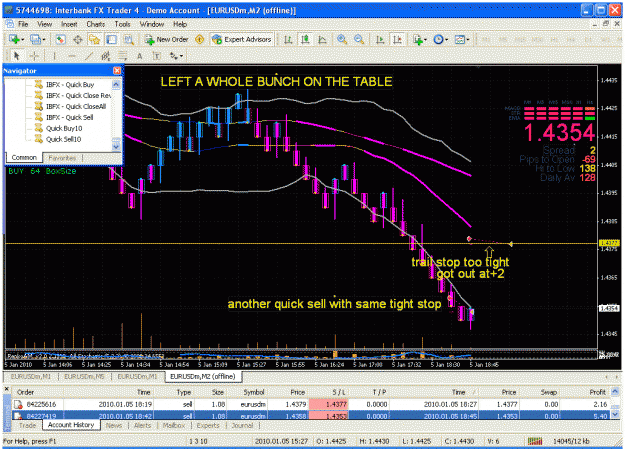Close the Navigator panel
Image resolution: width=625 pixels, height=449 pixels.
(x=117, y=71)
